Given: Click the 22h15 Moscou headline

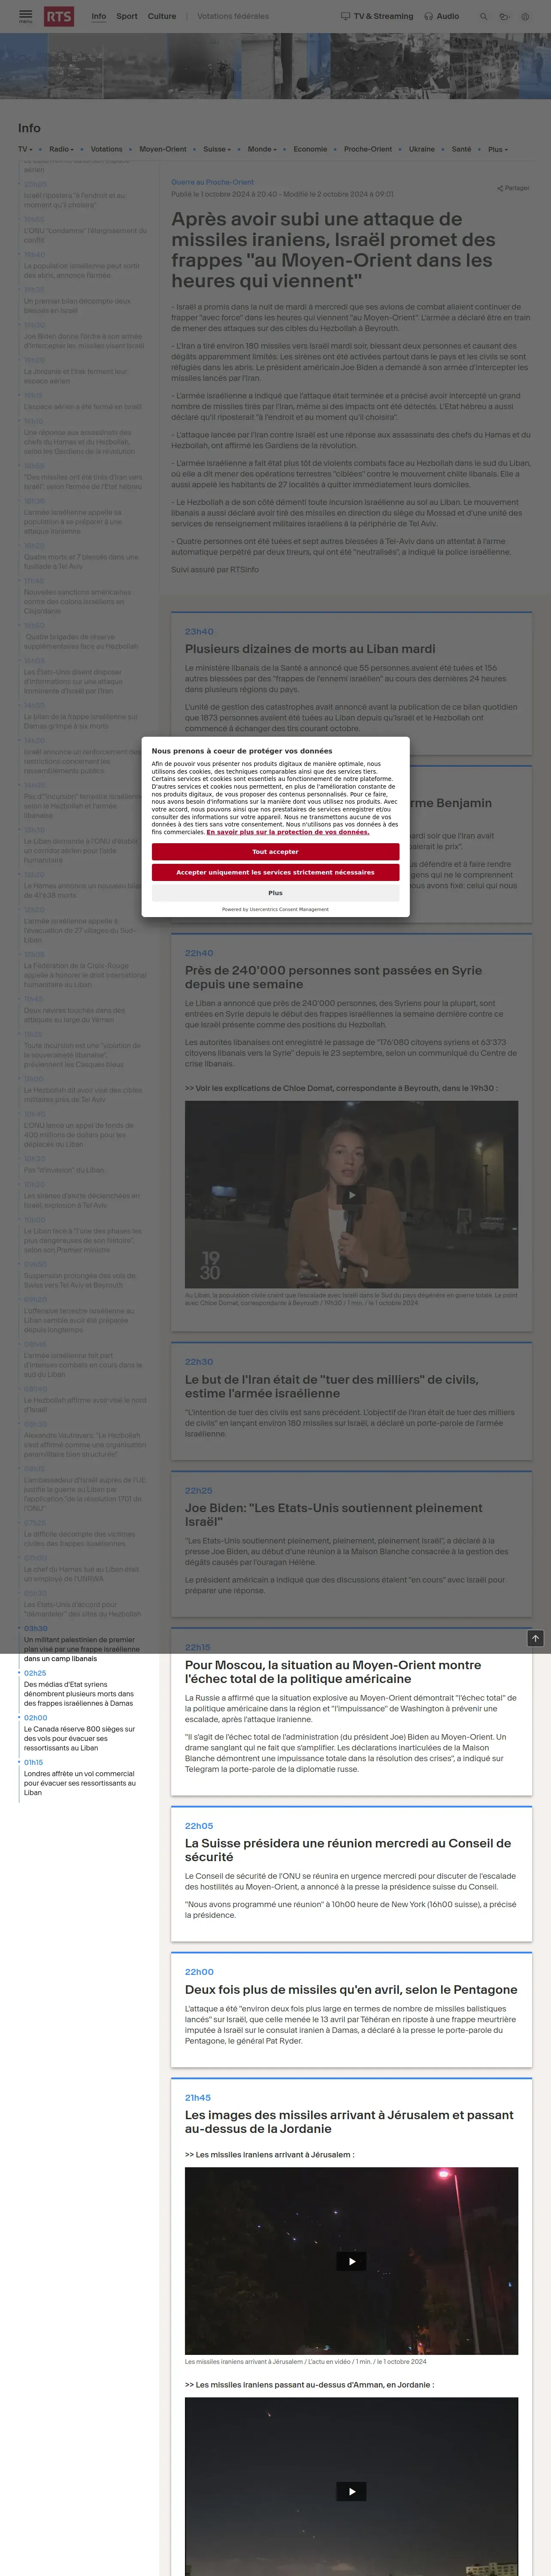Looking at the screenshot, I should tap(333, 1672).
